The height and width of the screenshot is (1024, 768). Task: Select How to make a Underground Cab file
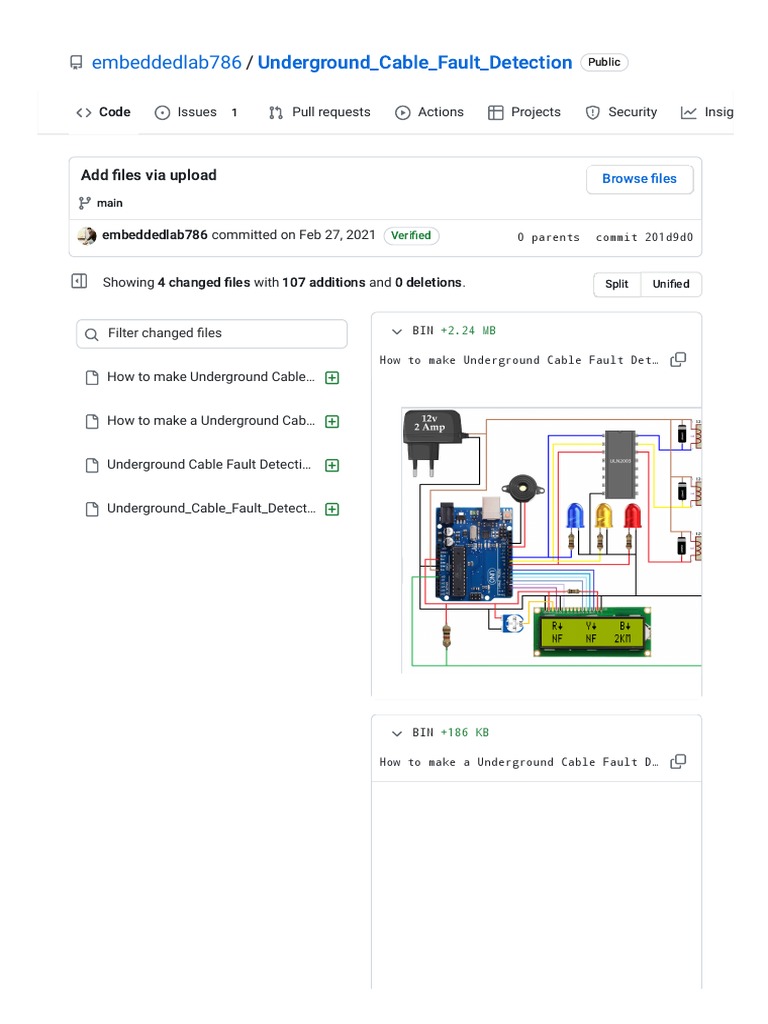pyautogui.click(x=212, y=421)
